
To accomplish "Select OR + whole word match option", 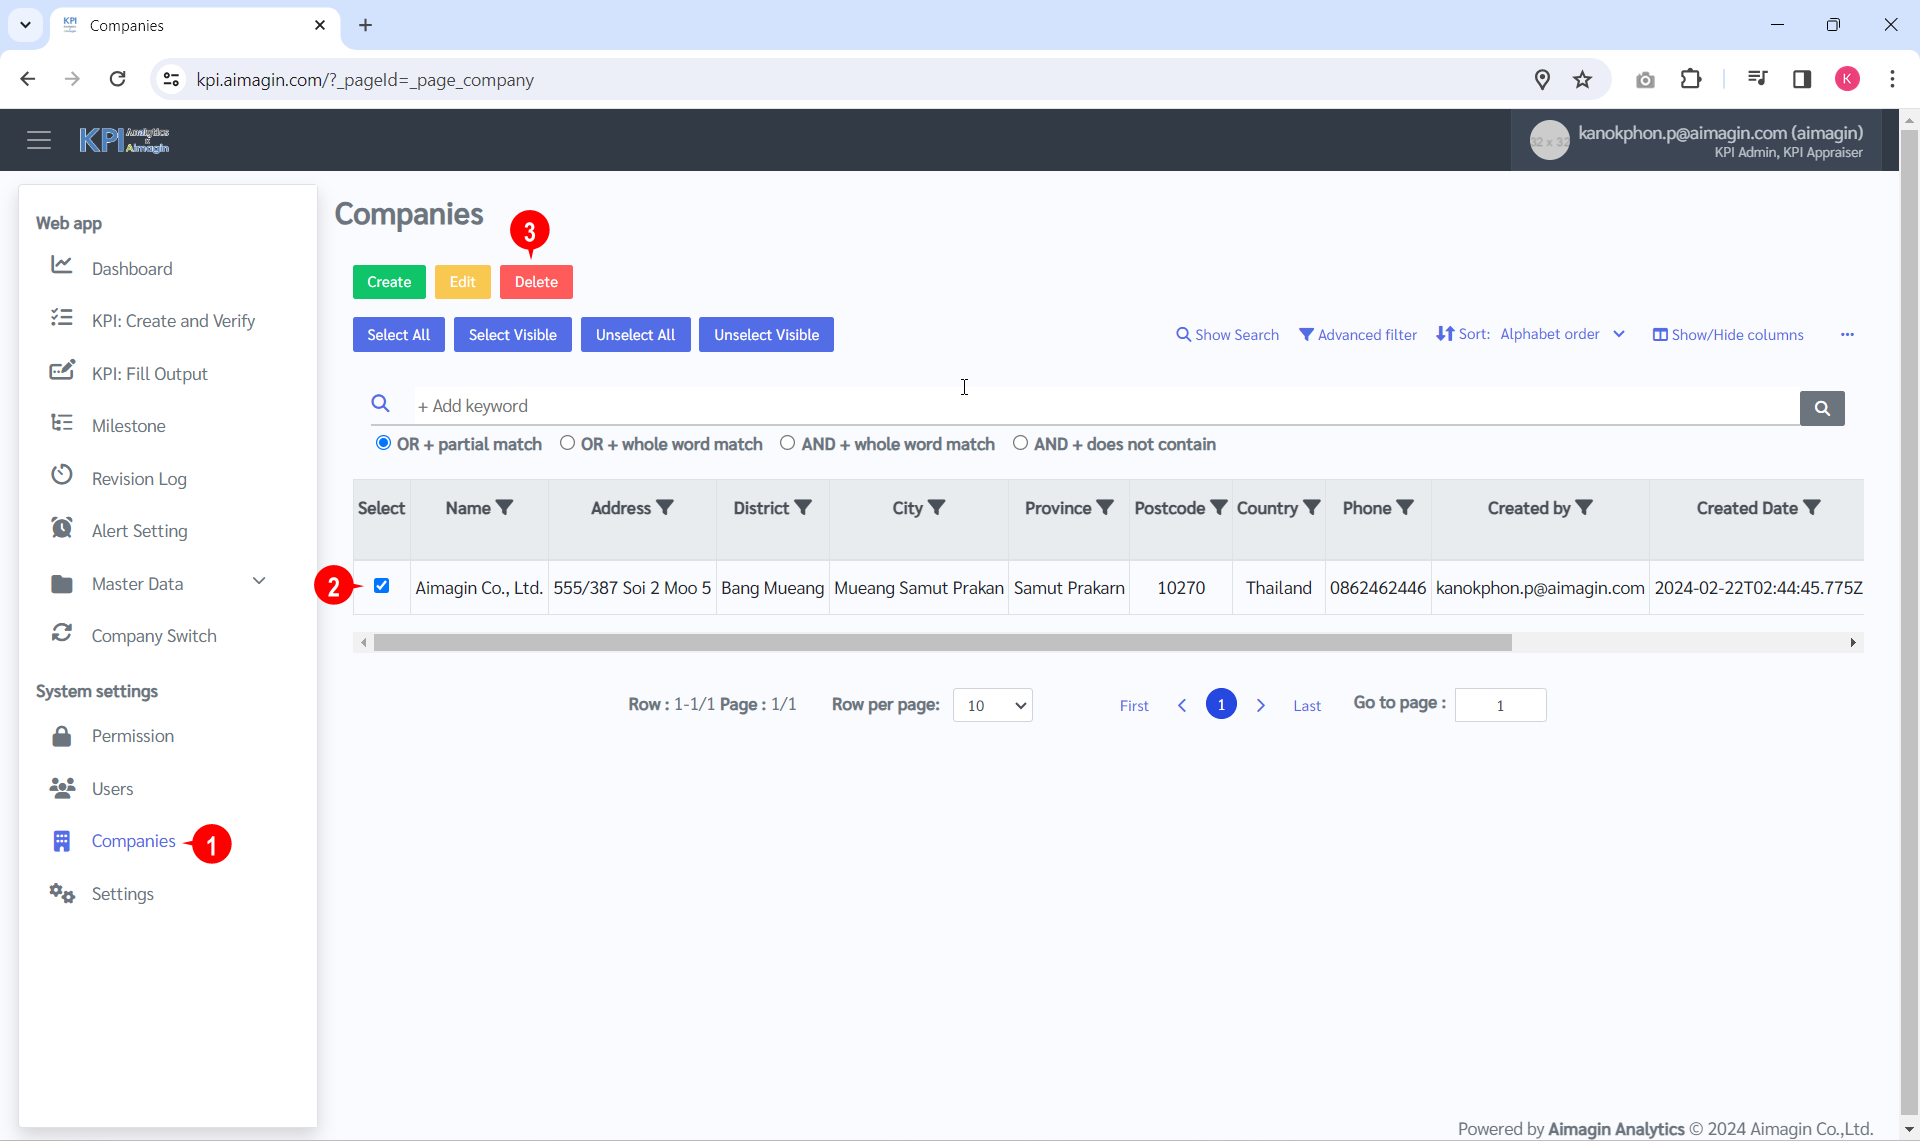I will [568, 443].
